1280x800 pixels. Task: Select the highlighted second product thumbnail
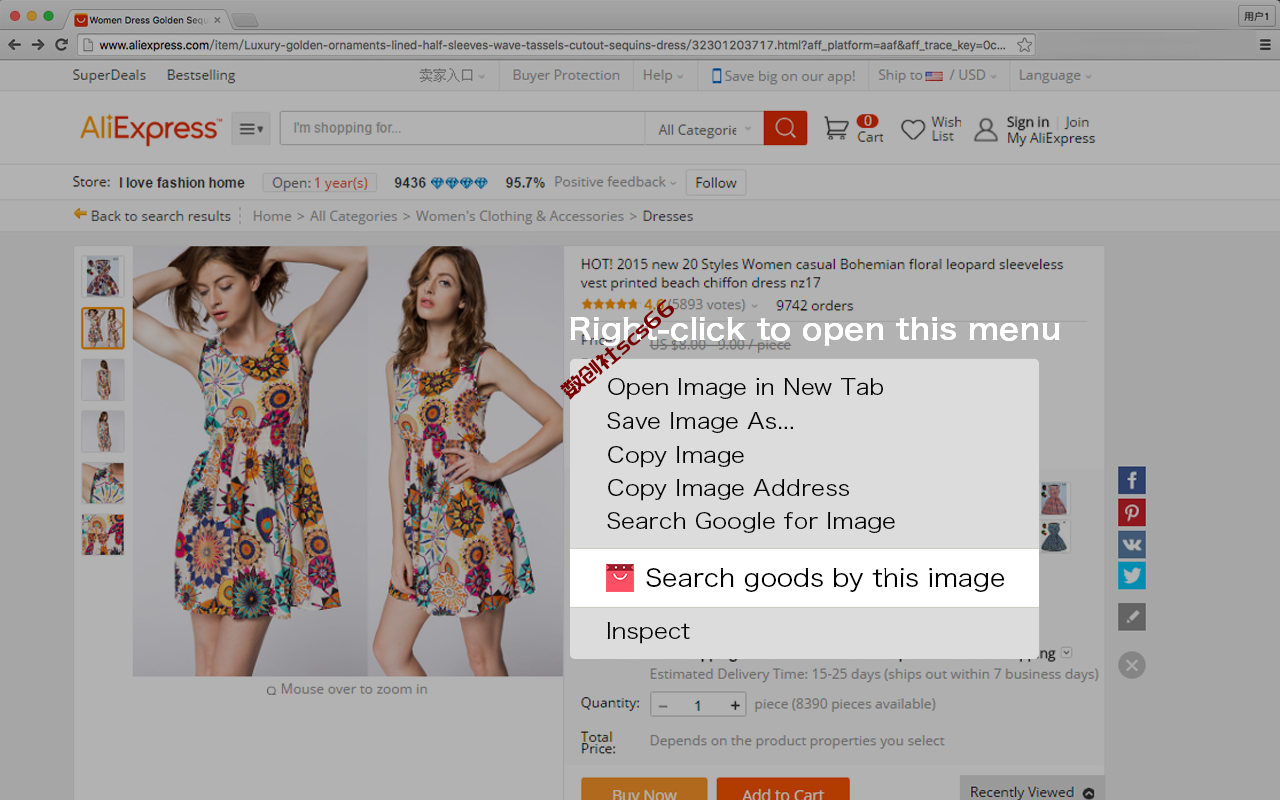point(103,328)
